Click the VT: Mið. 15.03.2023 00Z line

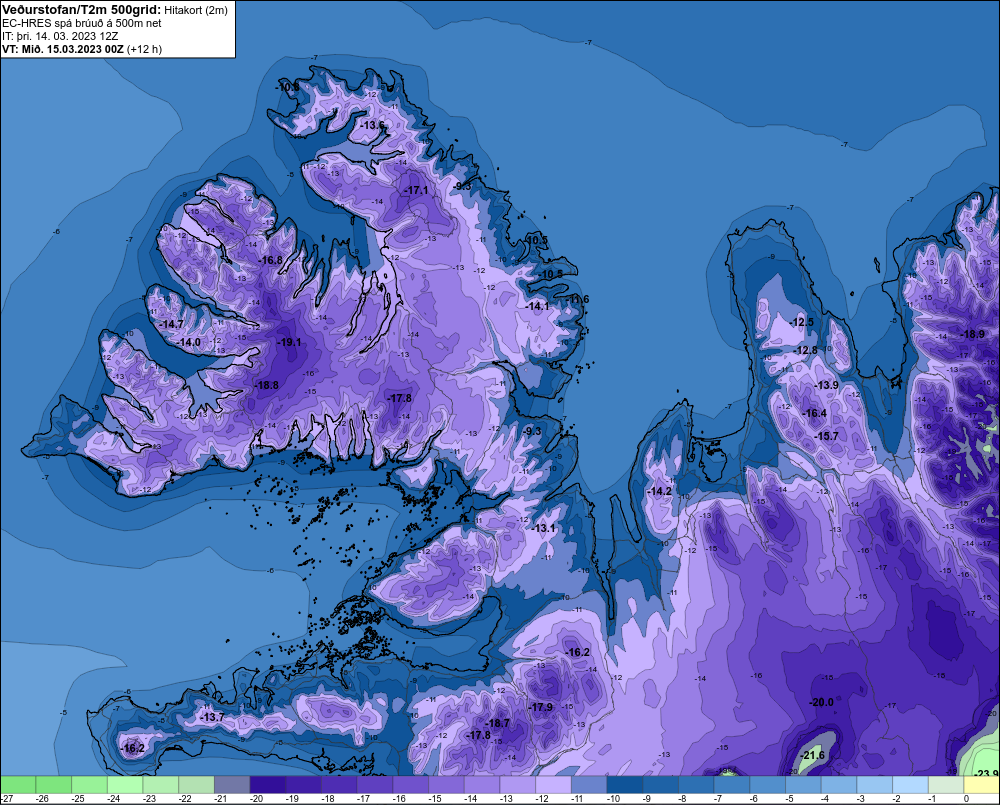[82, 49]
